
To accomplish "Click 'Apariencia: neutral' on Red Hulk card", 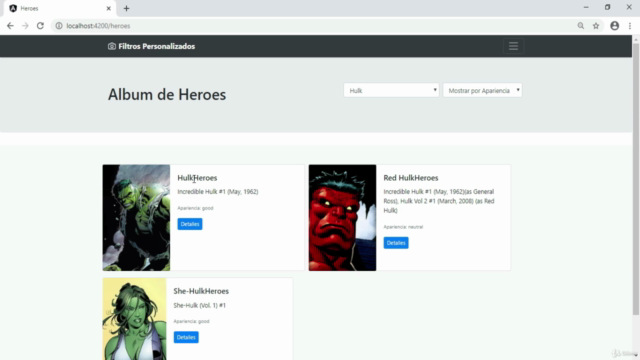I will tap(403, 227).
